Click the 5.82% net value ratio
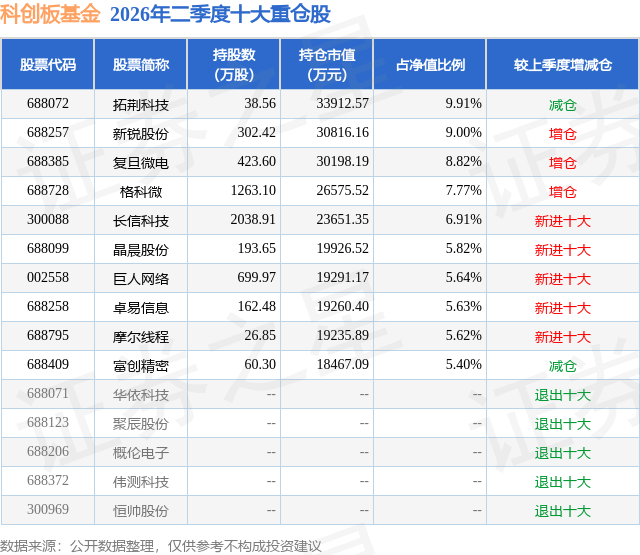 [x=463, y=249]
